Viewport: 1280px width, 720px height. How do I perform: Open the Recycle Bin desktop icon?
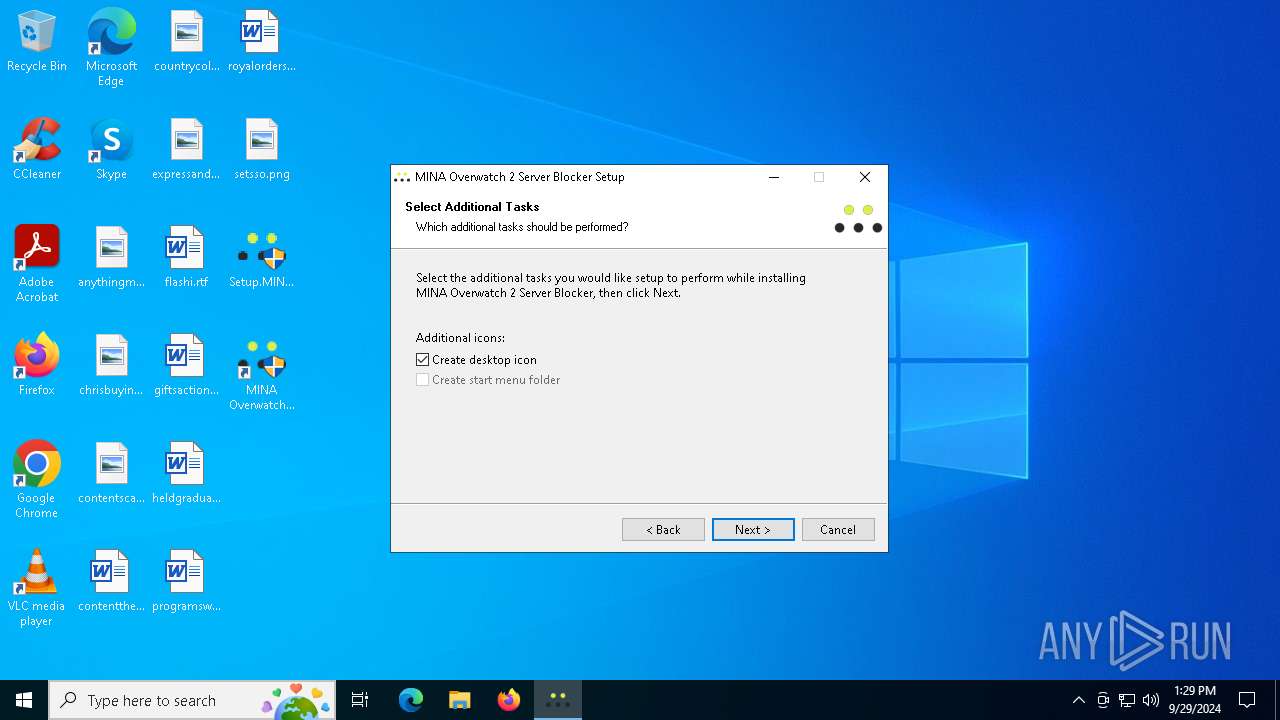[x=37, y=42]
